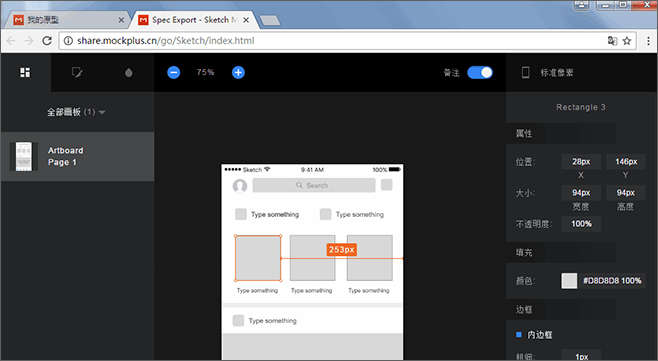Click the 属性 section header
The image size is (658, 361).
524,133
